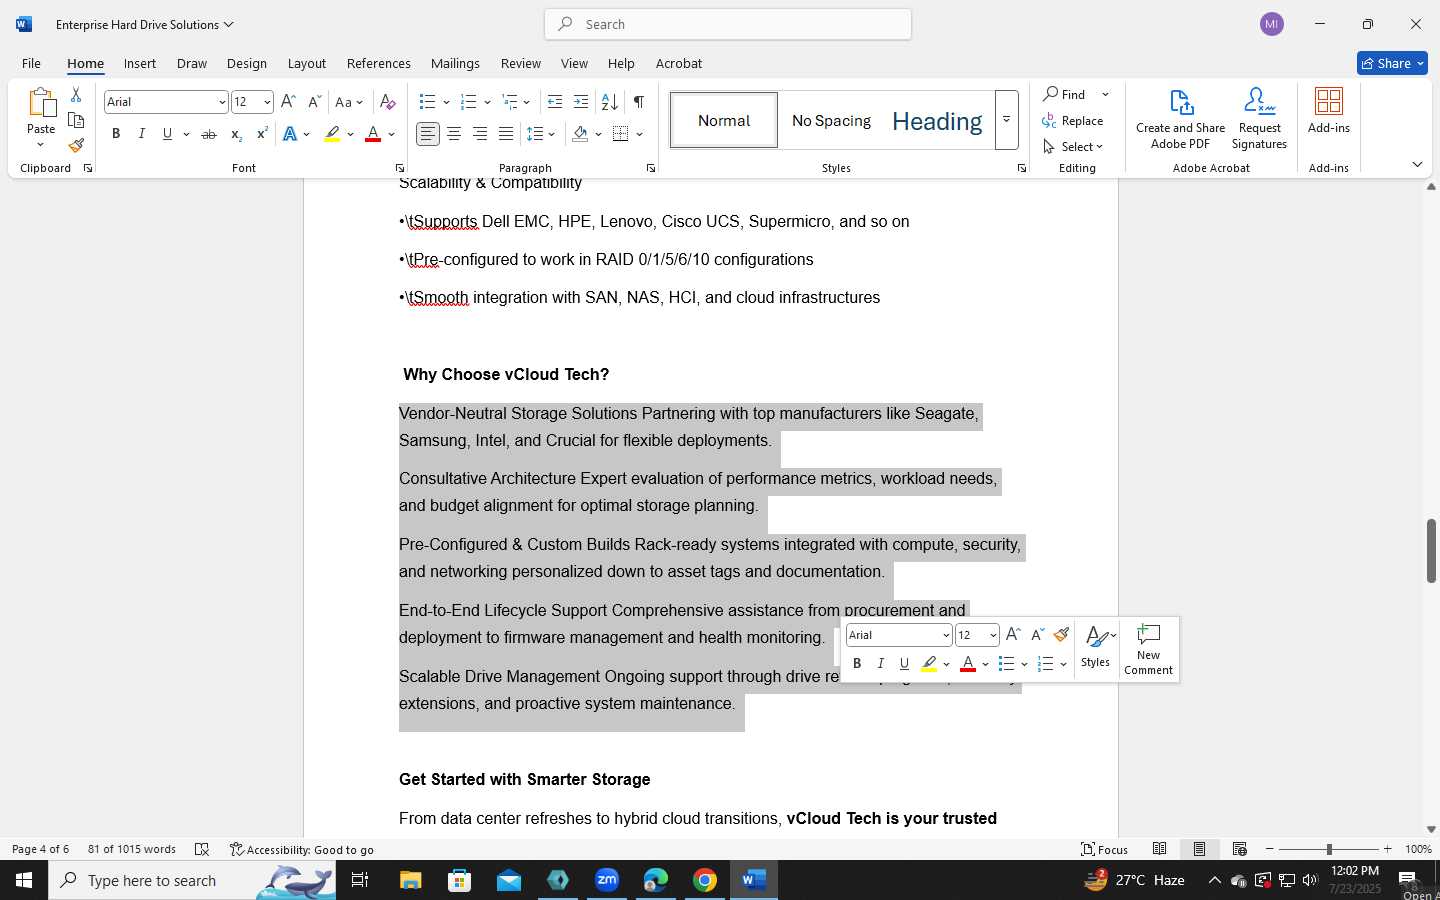This screenshot has height=900, width=1440.
Task: Collapse the ribbon with the chevron
Action: click(x=1417, y=164)
